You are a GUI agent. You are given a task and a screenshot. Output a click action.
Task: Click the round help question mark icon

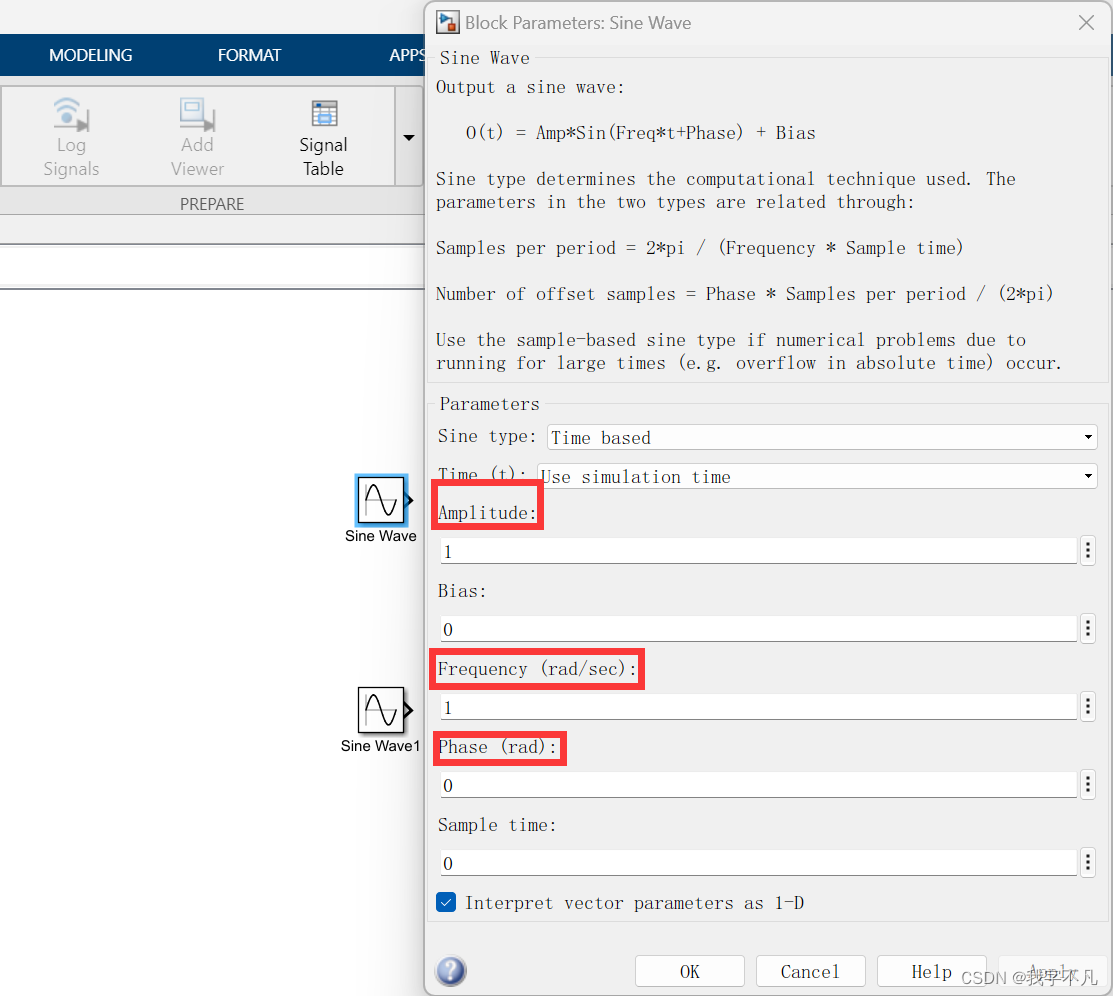(x=451, y=971)
